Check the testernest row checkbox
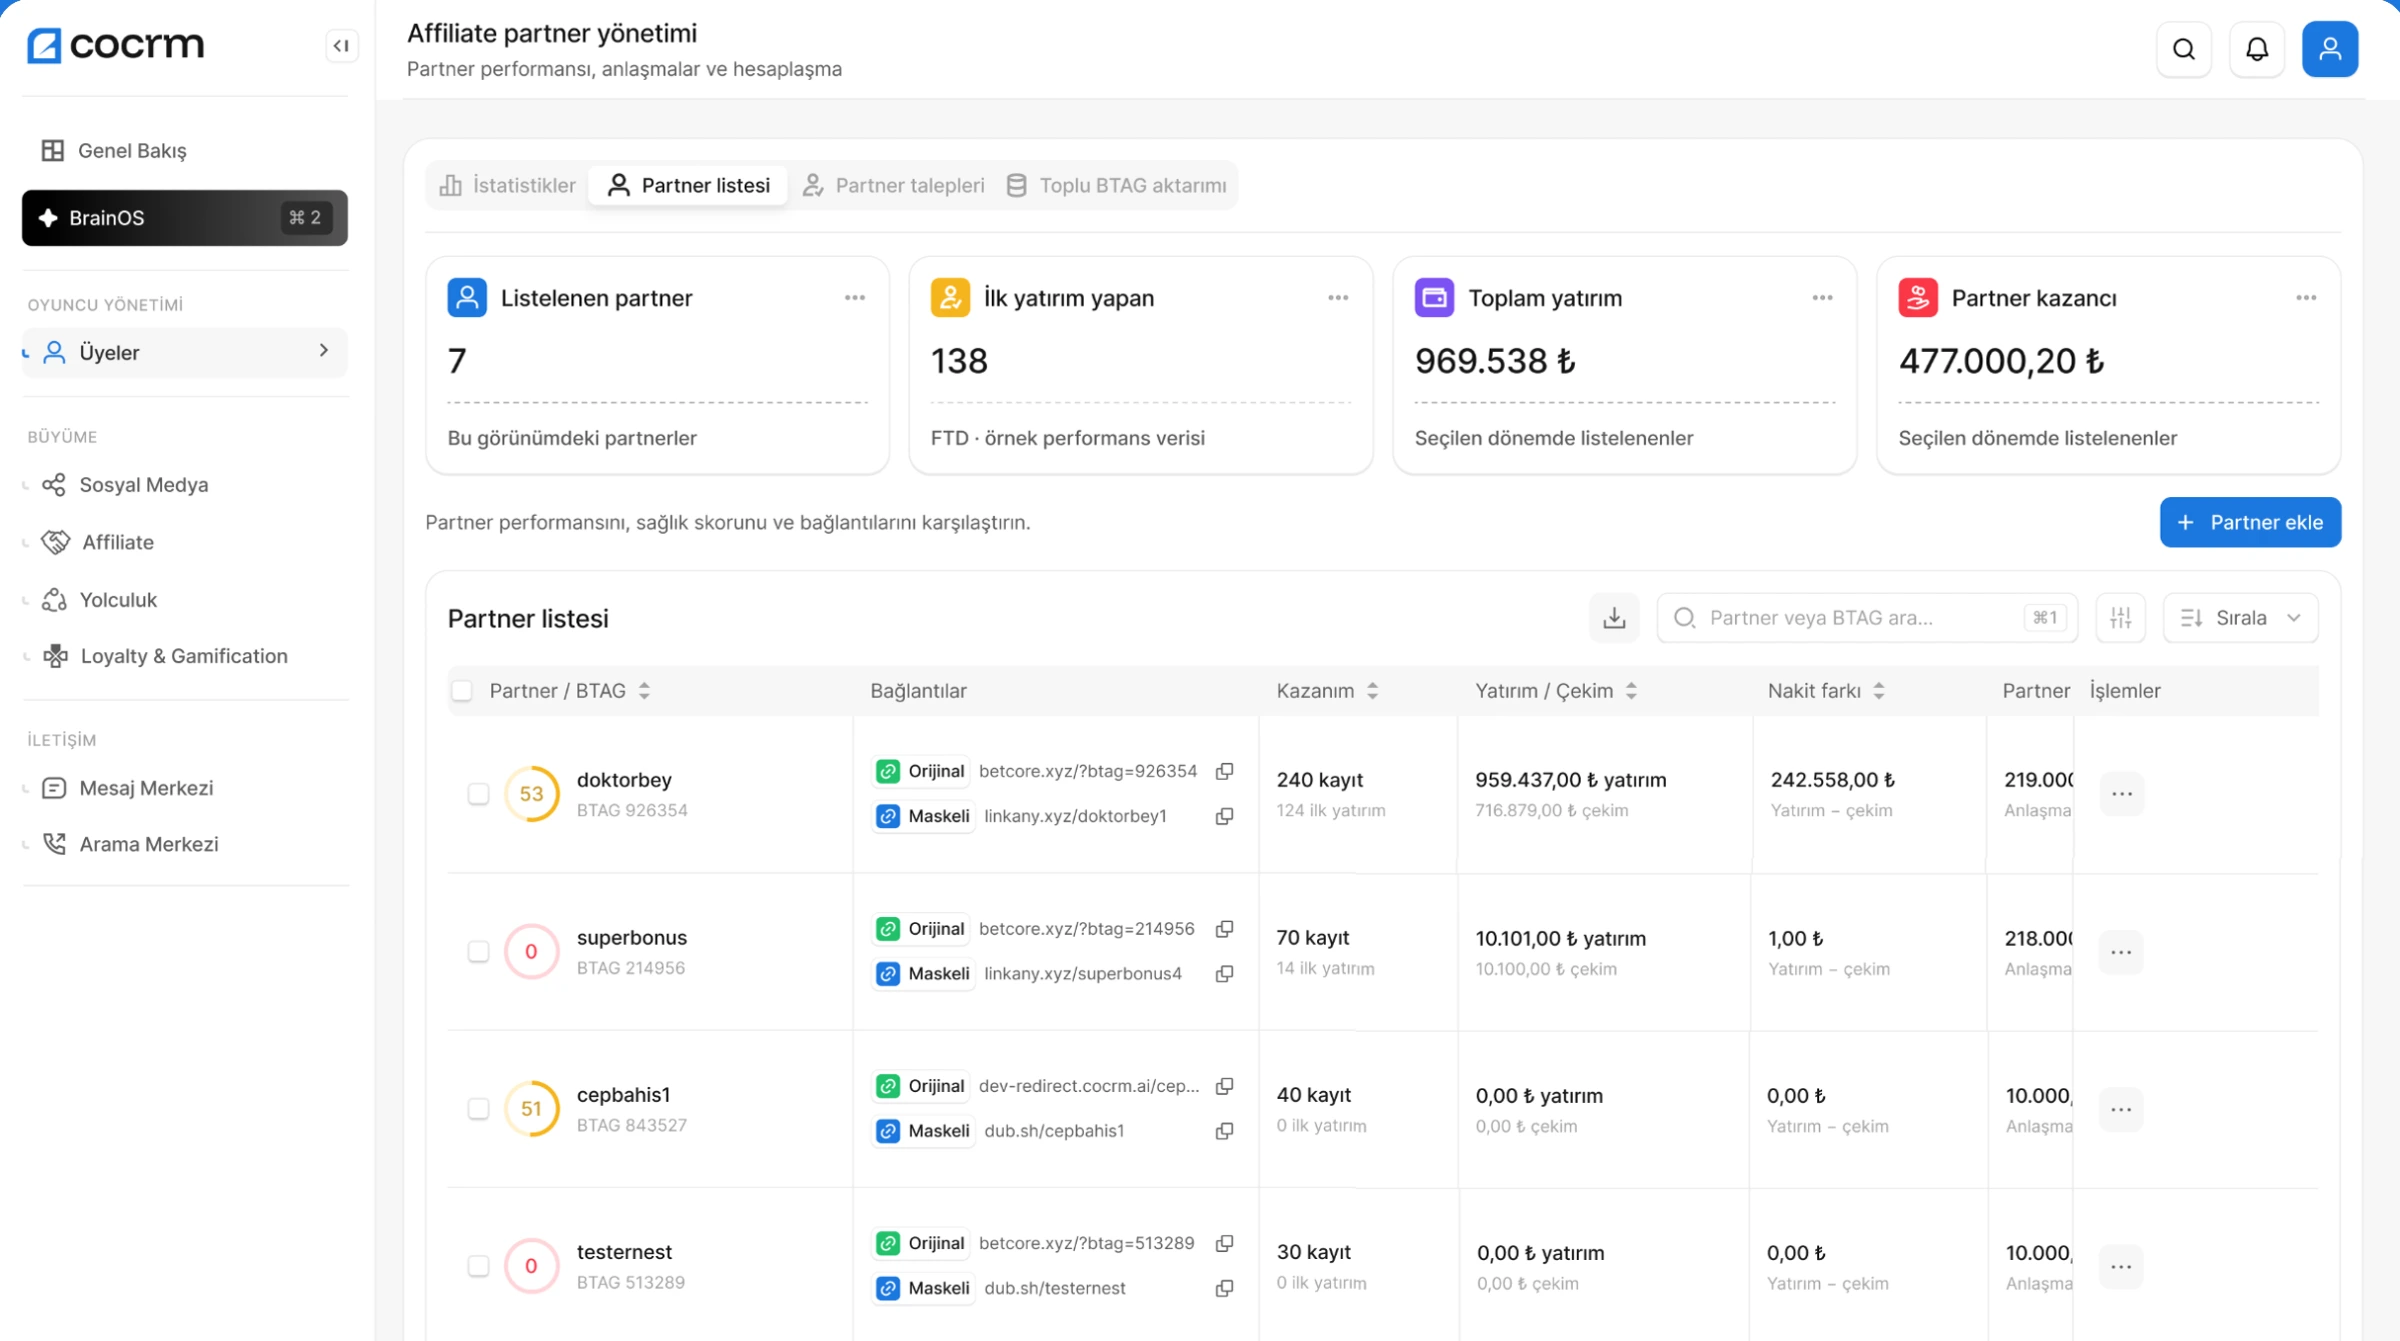Image resolution: width=2400 pixels, height=1341 pixels. [x=478, y=1266]
